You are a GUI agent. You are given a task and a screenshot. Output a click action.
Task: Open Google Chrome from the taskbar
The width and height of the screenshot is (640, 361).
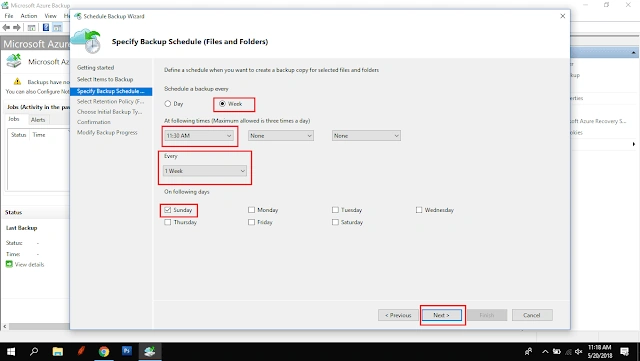coord(104,351)
